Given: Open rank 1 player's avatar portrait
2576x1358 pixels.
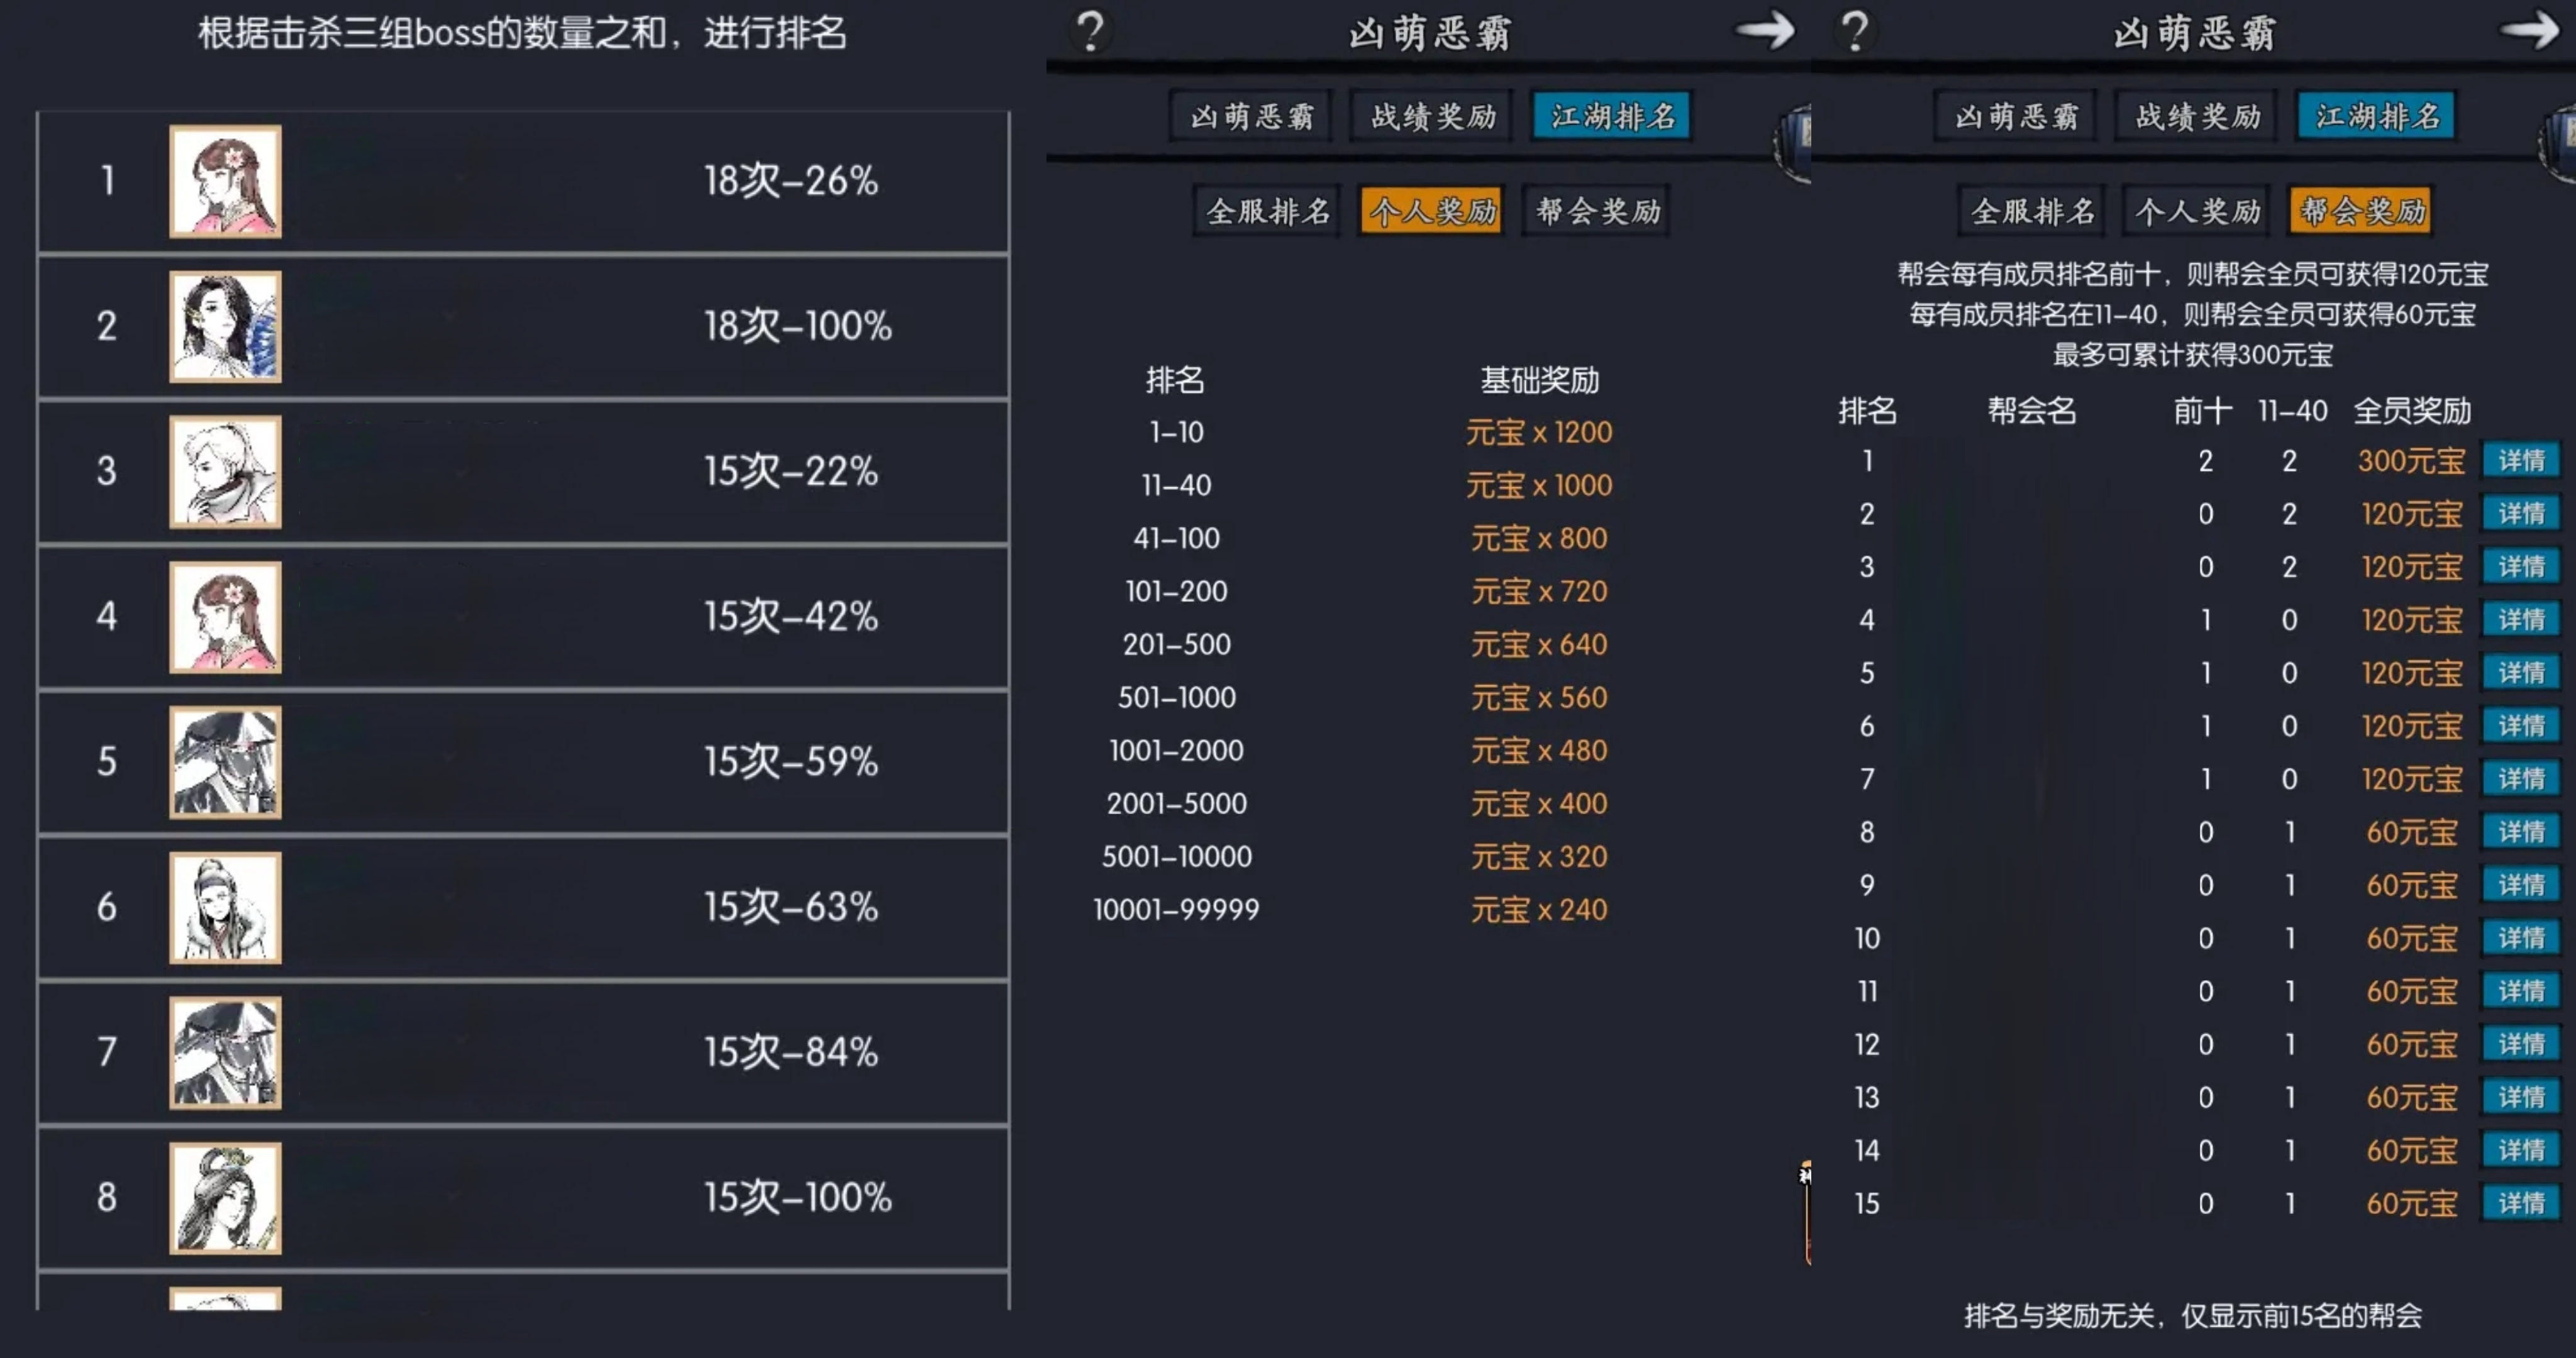Looking at the screenshot, I should (x=225, y=181).
